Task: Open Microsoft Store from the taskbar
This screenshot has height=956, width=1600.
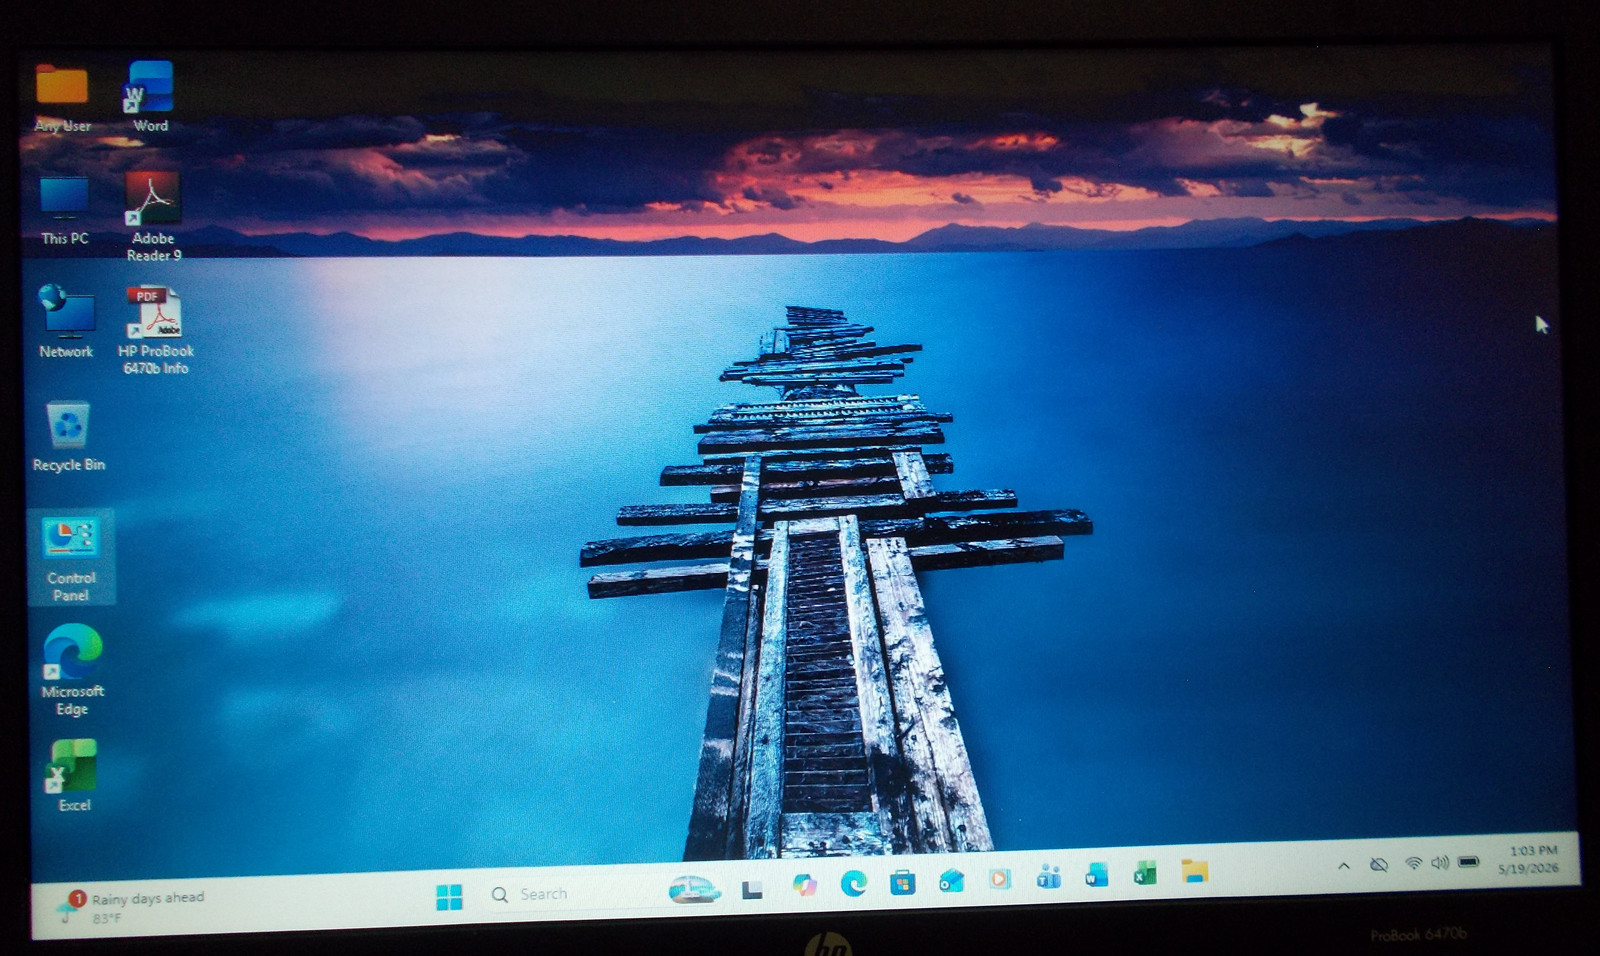Action: [x=902, y=882]
